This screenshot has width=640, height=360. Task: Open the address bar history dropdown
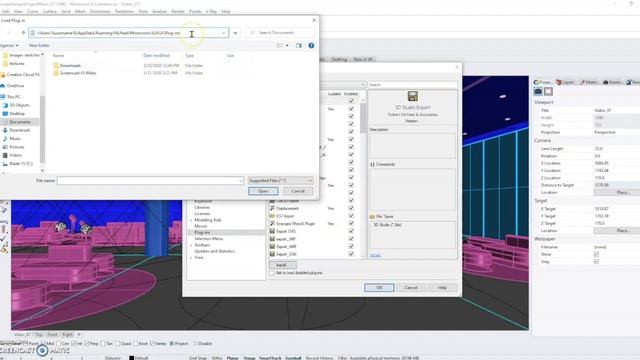tap(224, 33)
